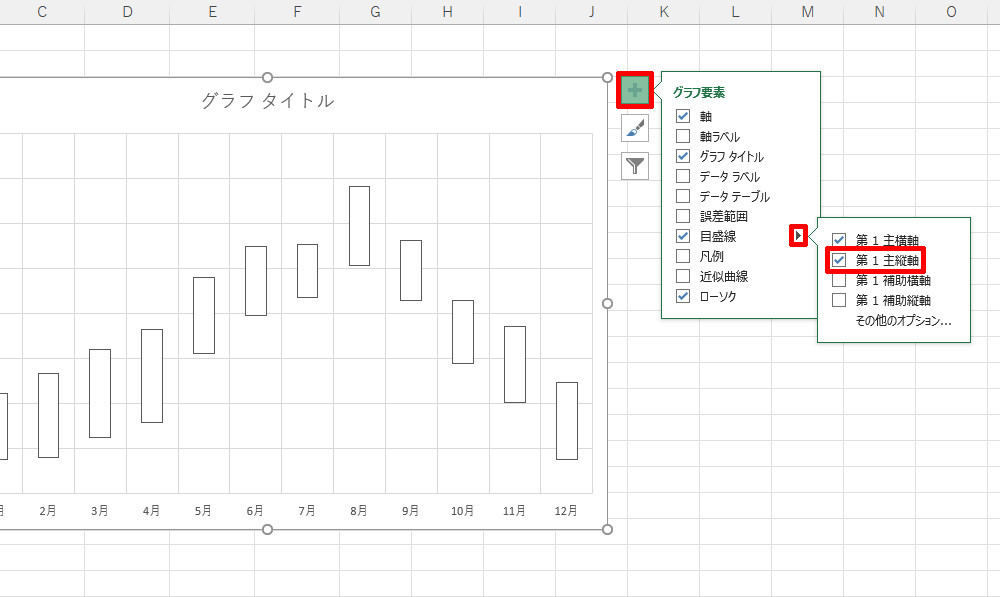Click the 11月 axis label
The width and height of the screenshot is (1000, 597).
click(x=514, y=510)
